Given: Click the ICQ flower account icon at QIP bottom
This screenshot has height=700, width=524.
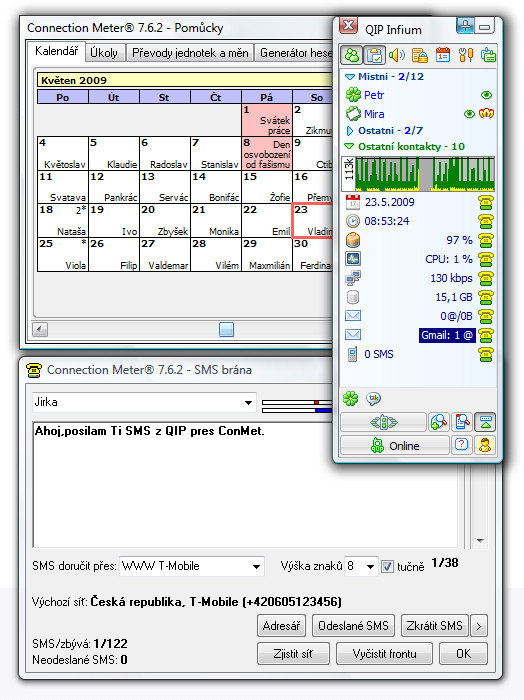Looking at the screenshot, I should (351, 398).
